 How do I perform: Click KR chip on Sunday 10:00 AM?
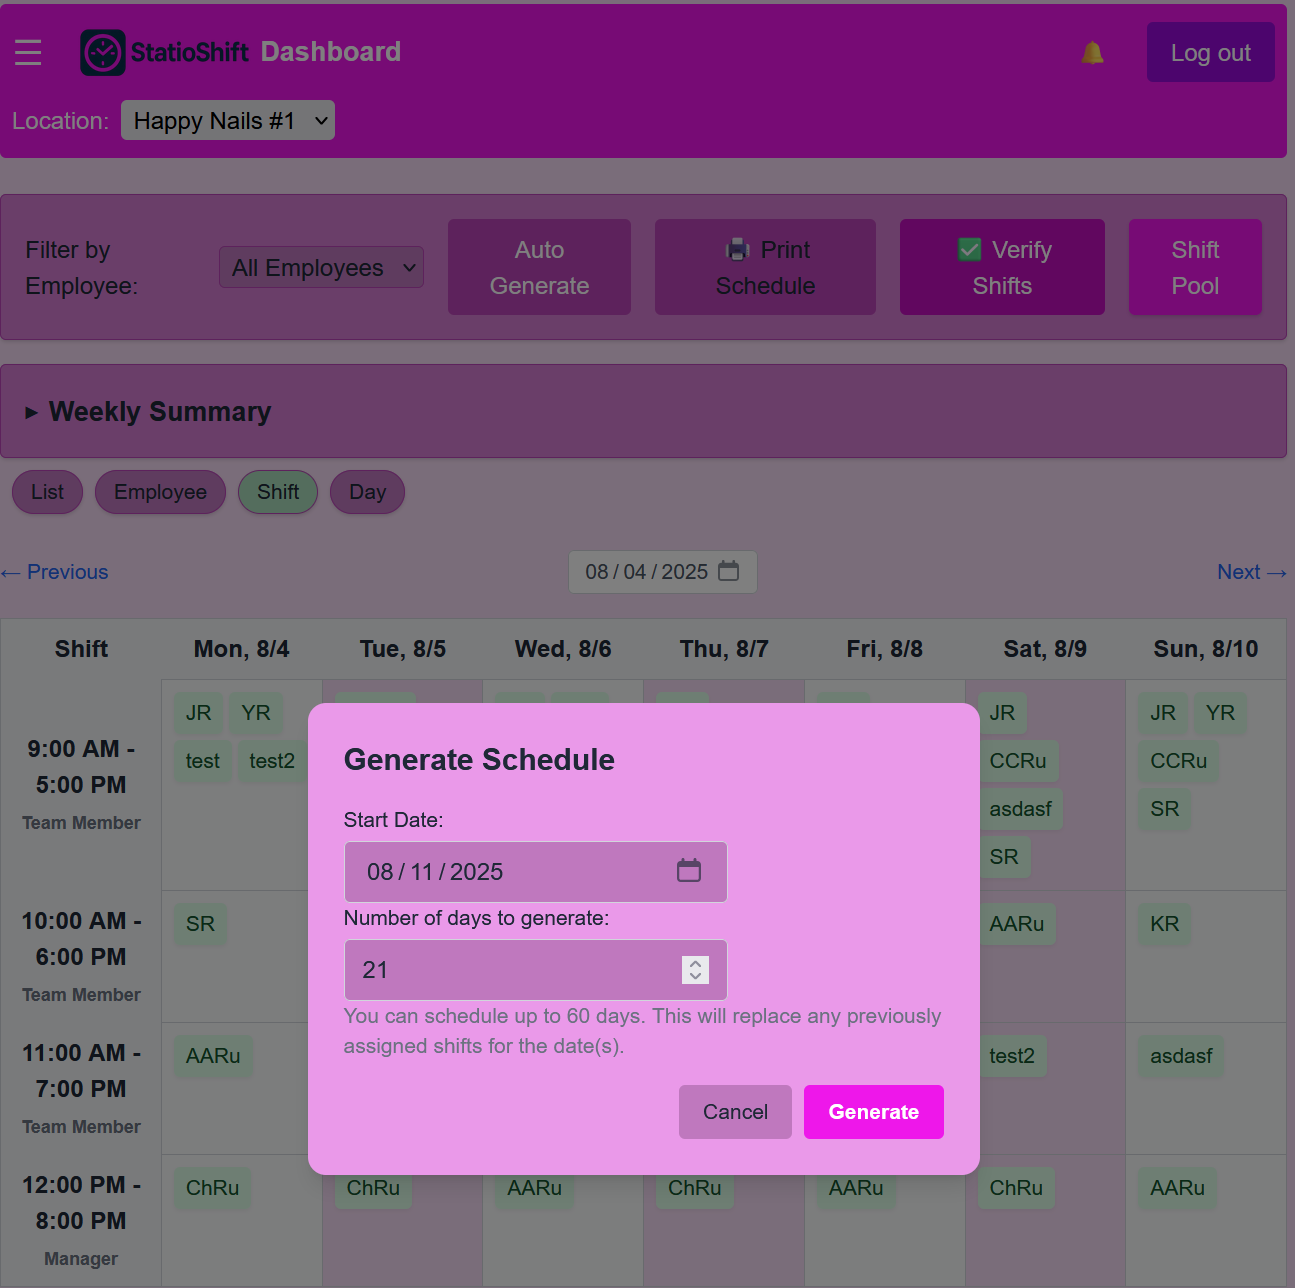coord(1164,924)
